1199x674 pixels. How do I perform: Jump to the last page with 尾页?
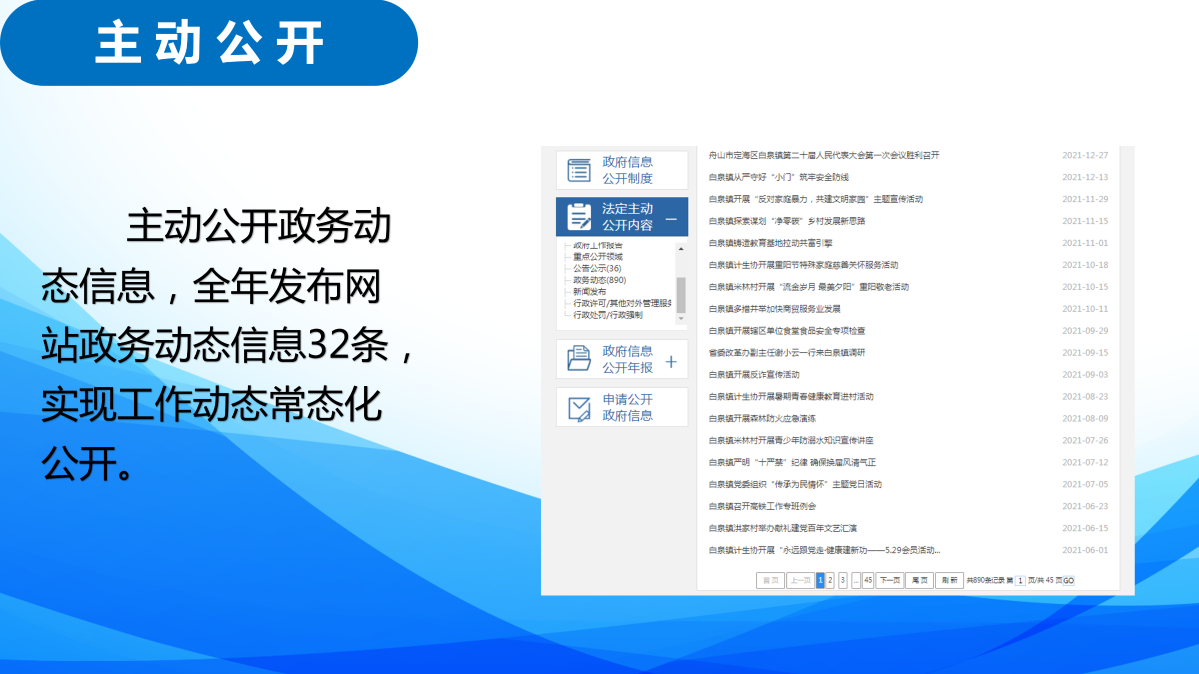click(x=919, y=580)
